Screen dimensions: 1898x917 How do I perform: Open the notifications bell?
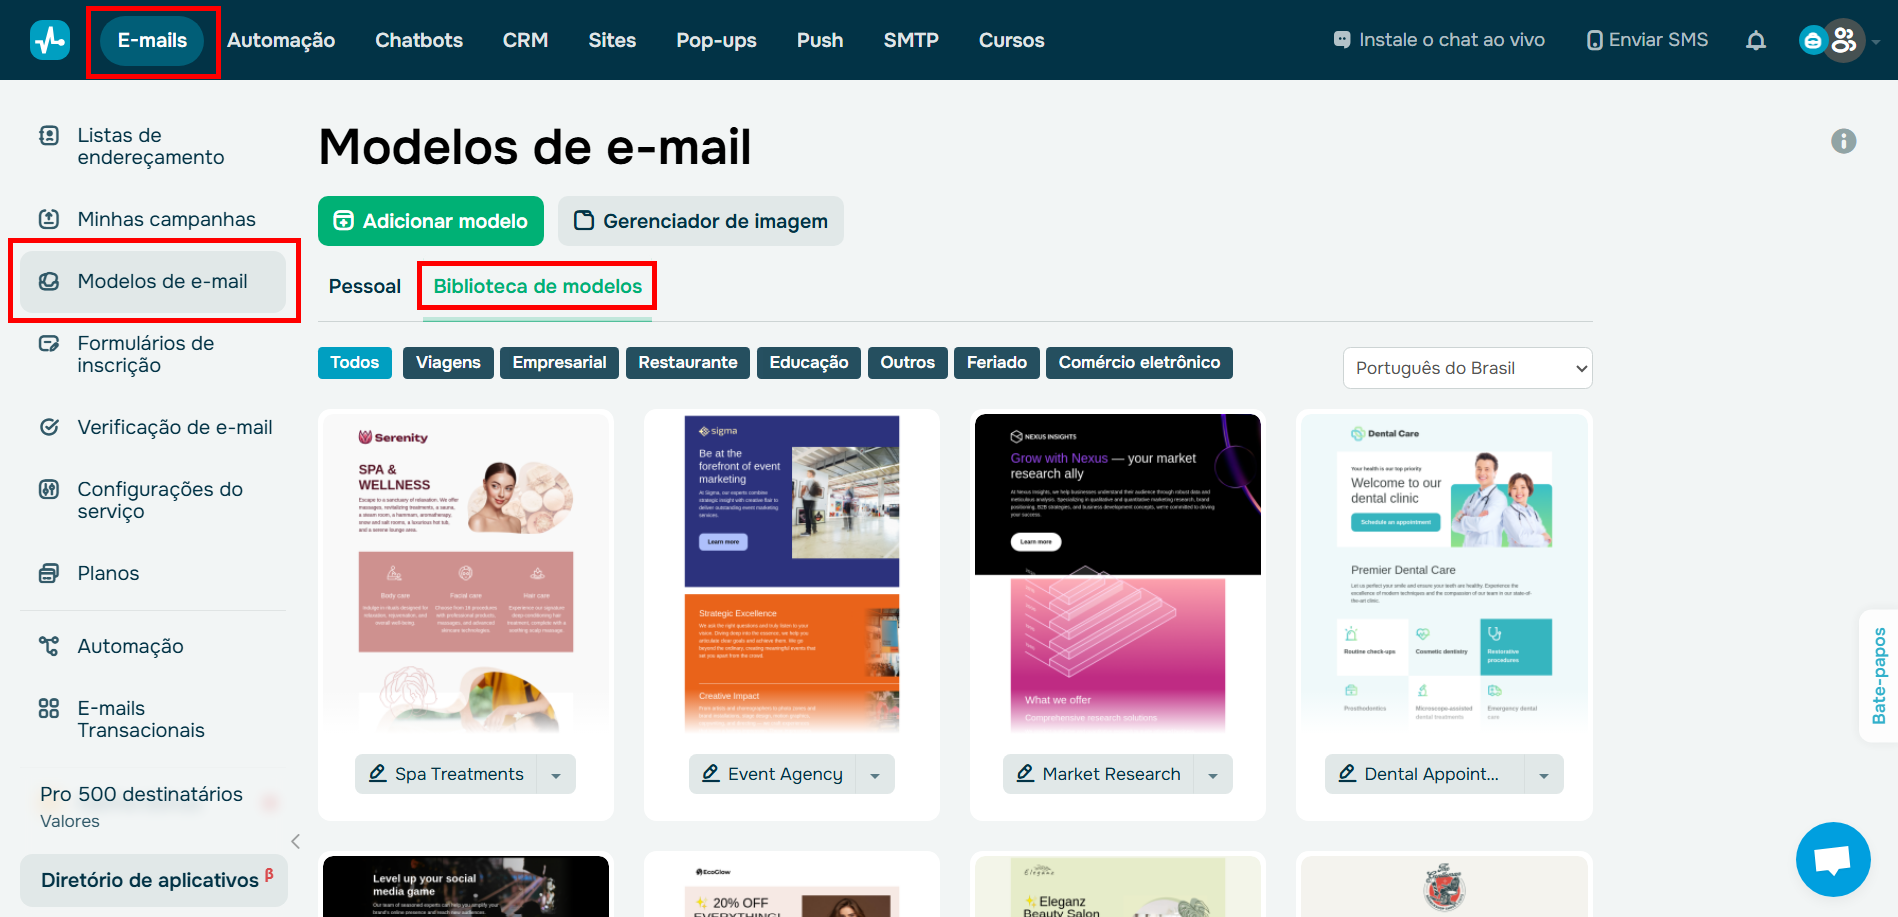[1756, 40]
